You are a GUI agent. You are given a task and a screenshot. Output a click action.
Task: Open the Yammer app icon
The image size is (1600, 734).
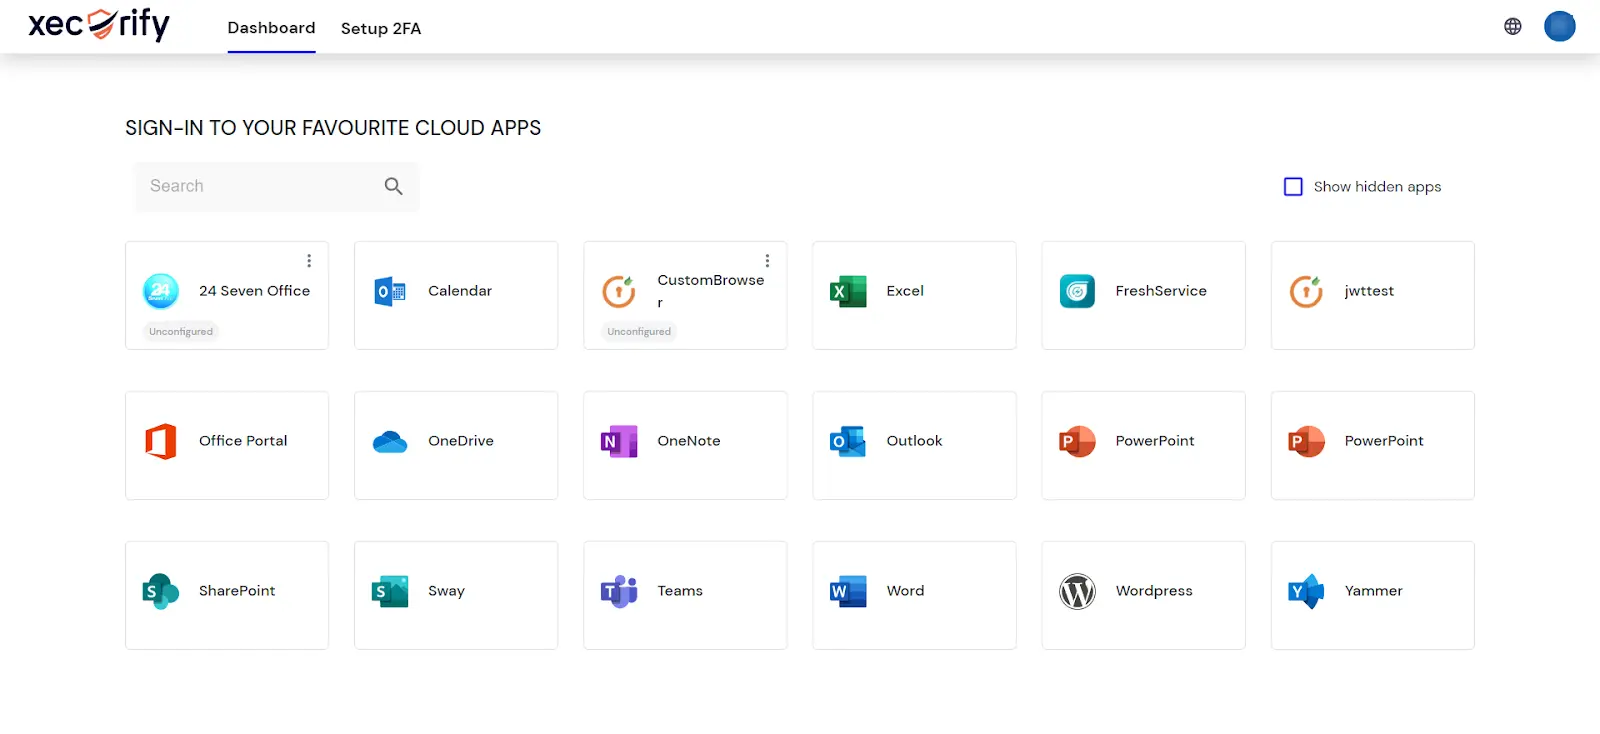point(1306,591)
